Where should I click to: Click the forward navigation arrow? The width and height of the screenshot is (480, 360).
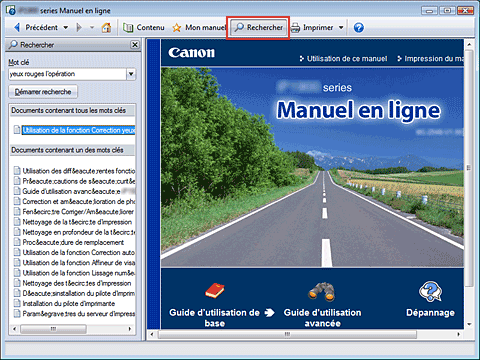(79, 27)
